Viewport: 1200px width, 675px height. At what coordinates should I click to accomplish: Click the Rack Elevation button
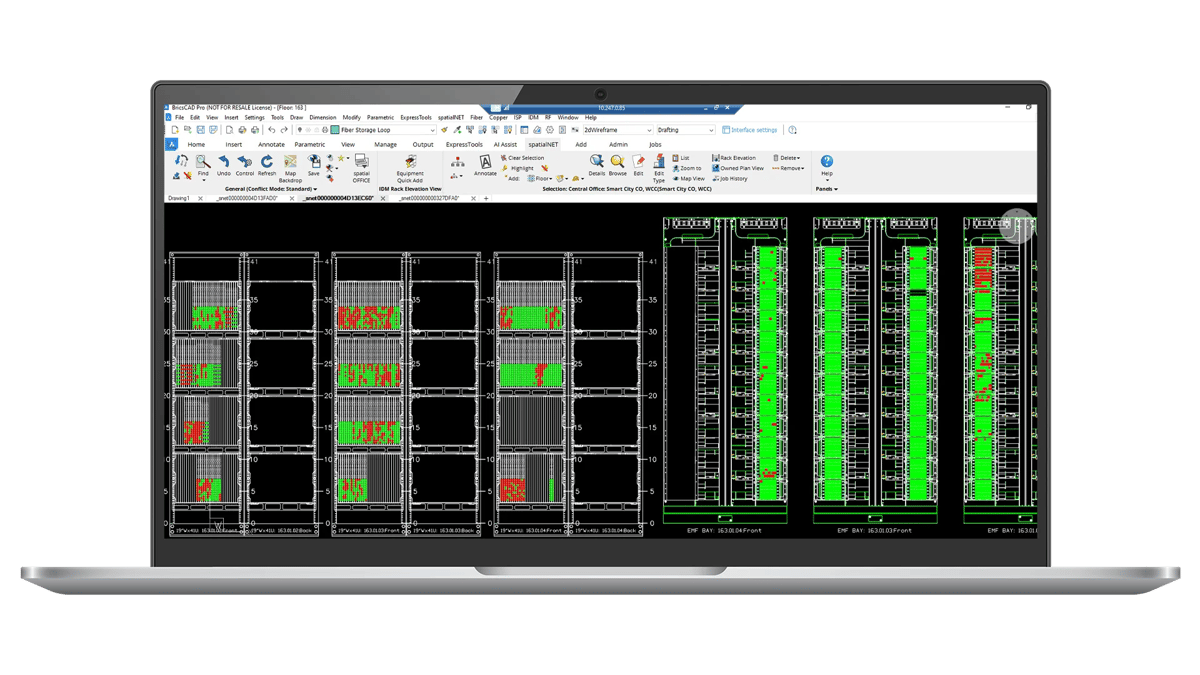click(735, 158)
